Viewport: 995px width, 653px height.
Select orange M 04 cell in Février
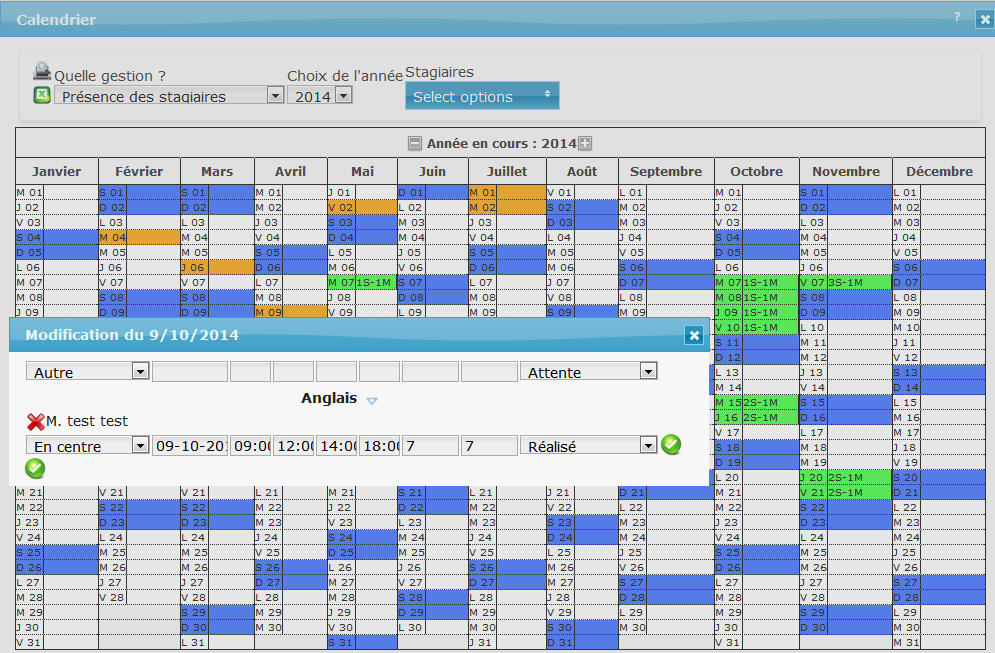point(140,237)
